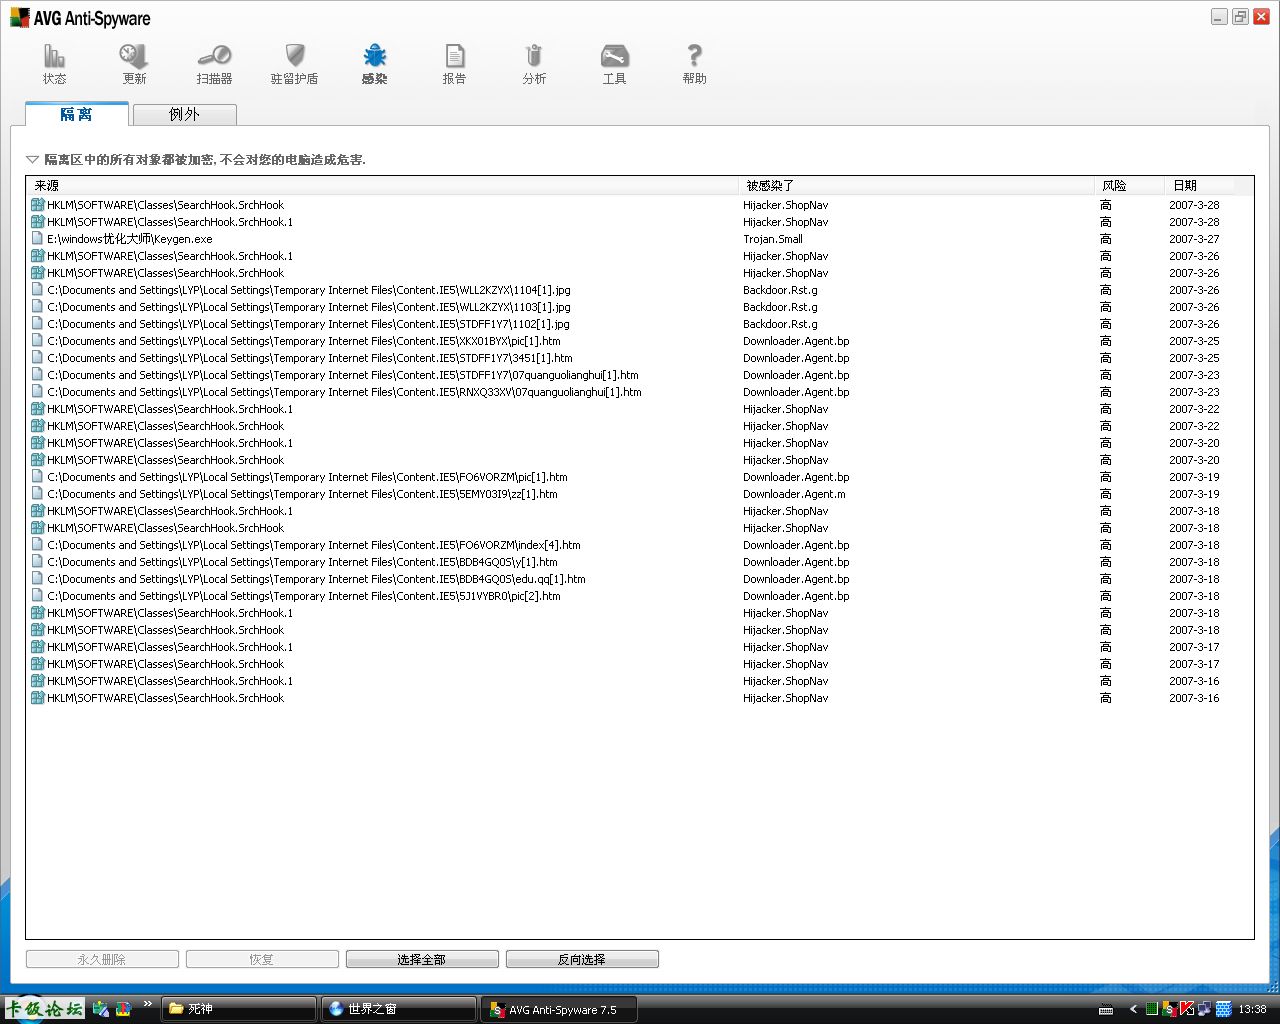The image size is (1280, 1024).
Task: Click file icon of edu.qq[1].htm row
Action: click(37, 579)
